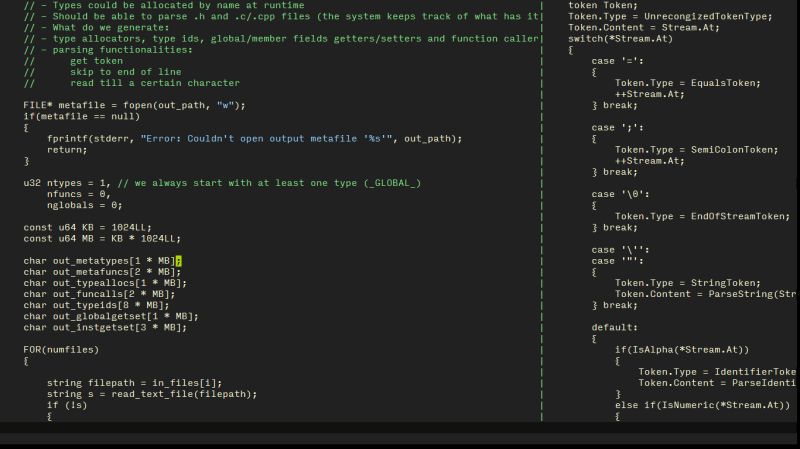The width and height of the screenshot is (800, 449).
Task: Click the highlighted cursor after out_metatypes declaration
Action: pos(179,261)
